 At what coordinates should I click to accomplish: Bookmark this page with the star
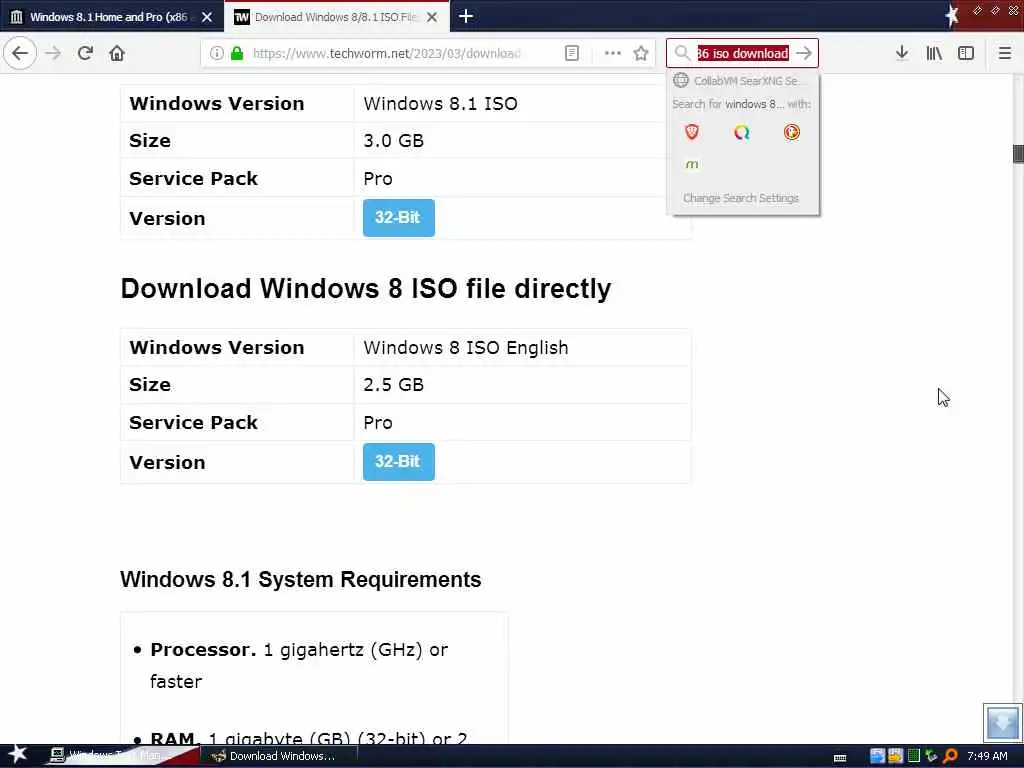coord(641,53)
